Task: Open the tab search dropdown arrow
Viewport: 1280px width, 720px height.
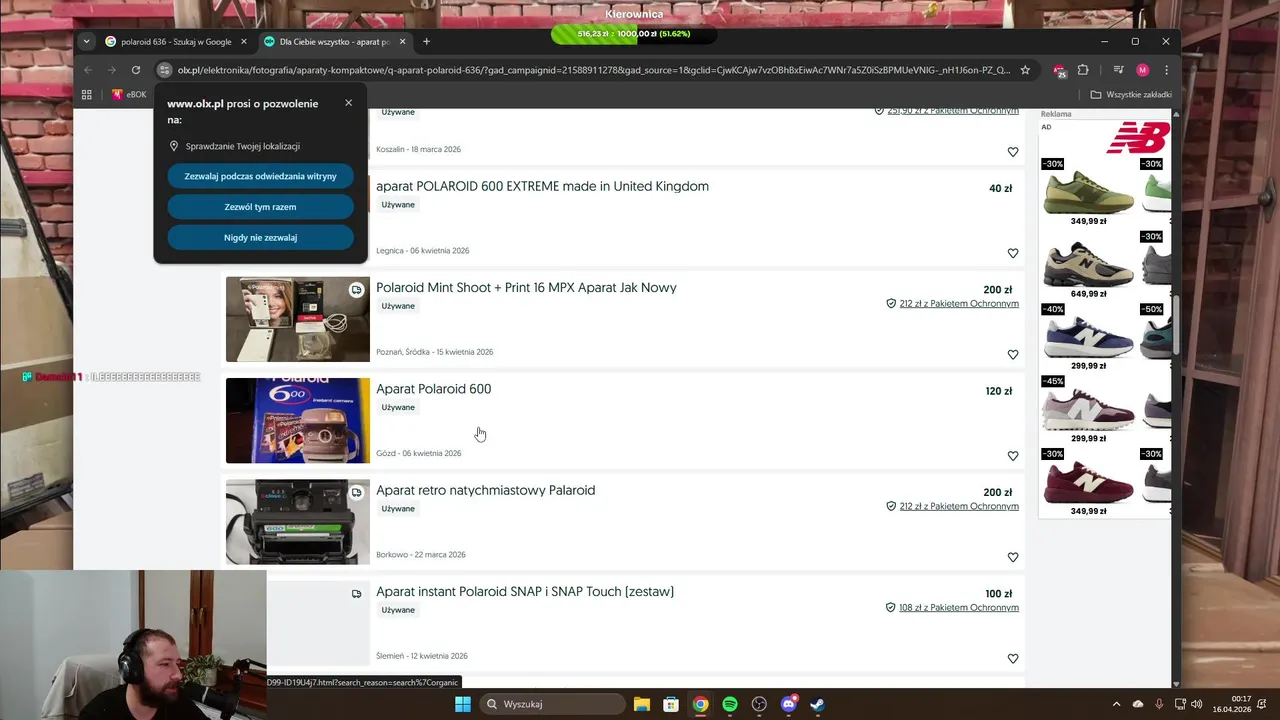Action: click(x=87, y=41)
